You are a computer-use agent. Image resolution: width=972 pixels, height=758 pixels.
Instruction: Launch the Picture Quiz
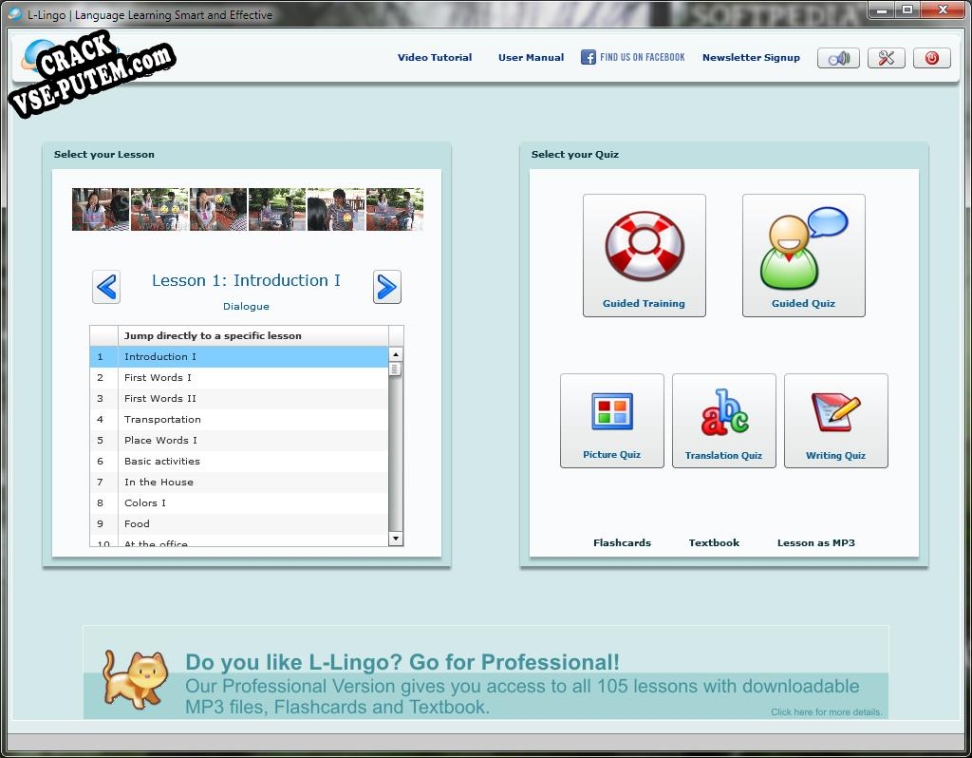(x=612, y=420)
